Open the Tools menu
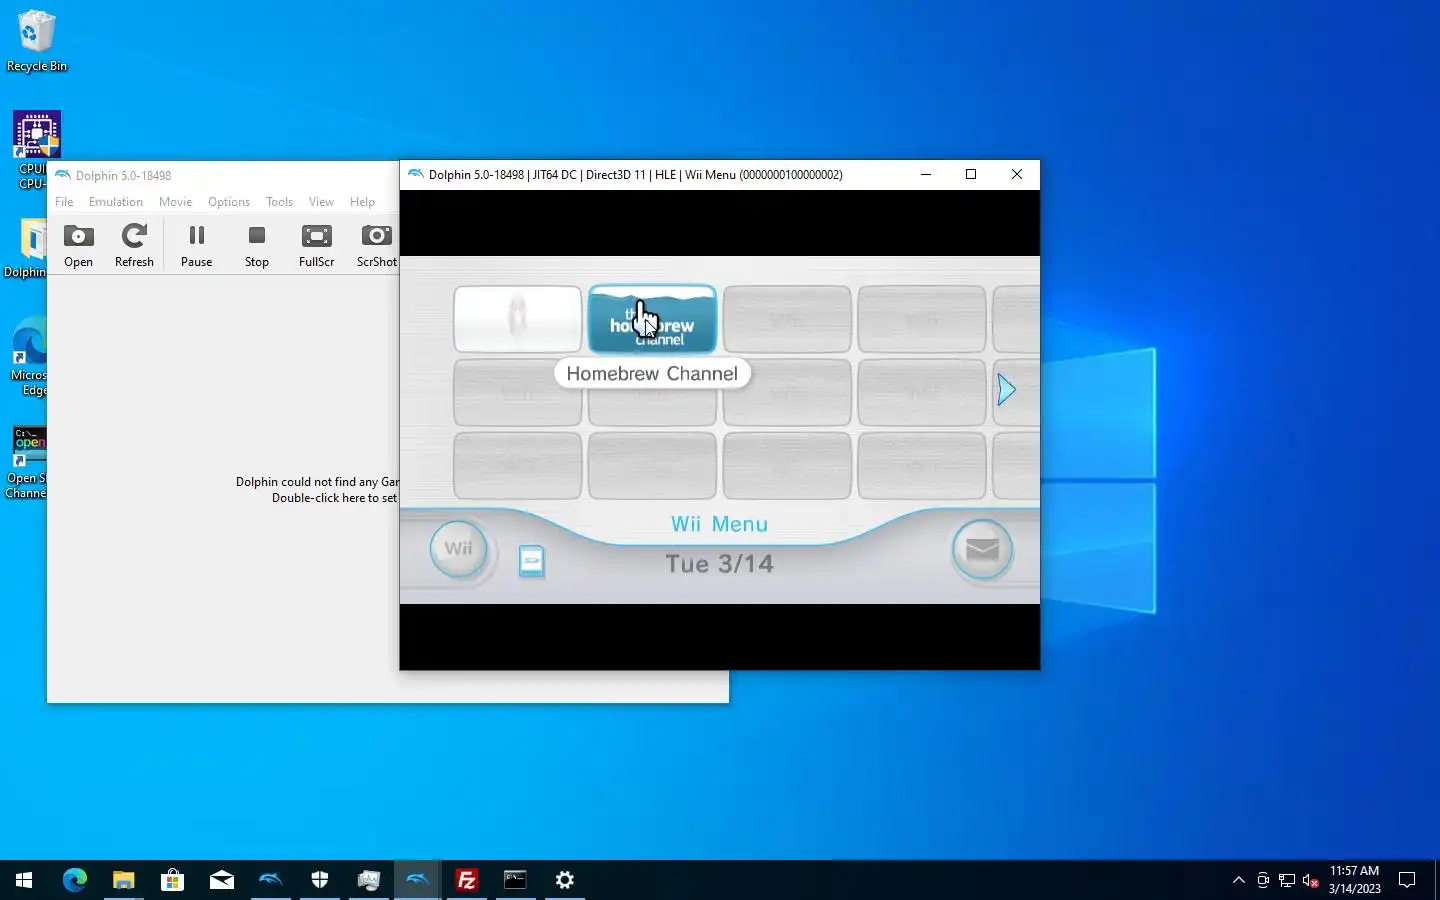The width and height of the screenshot is (1440, 900). (x=279, y=202)
